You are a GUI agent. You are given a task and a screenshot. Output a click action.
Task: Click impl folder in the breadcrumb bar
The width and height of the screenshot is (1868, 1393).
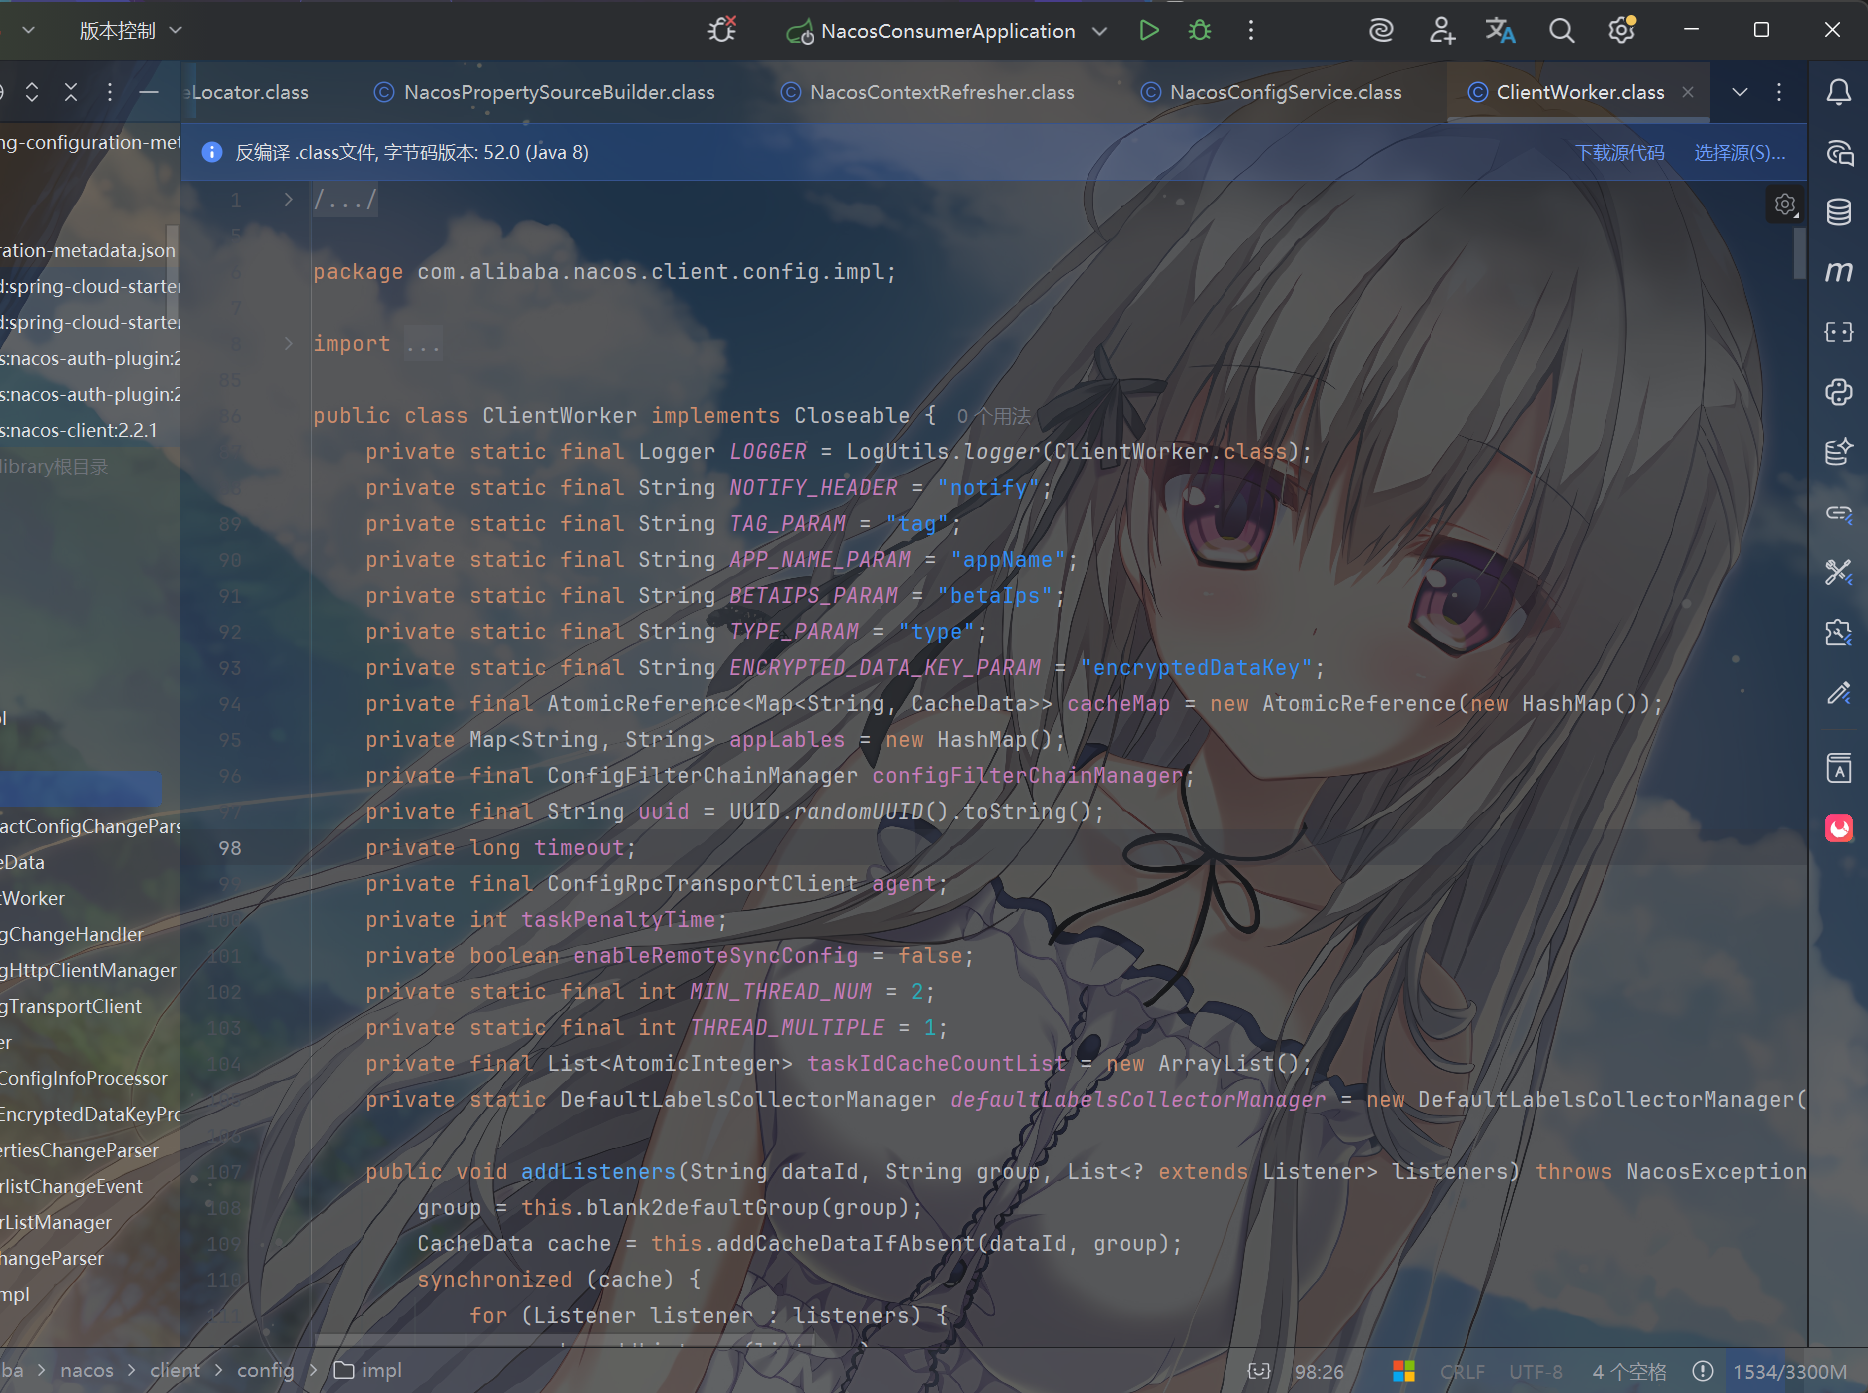pos(368,1370)
